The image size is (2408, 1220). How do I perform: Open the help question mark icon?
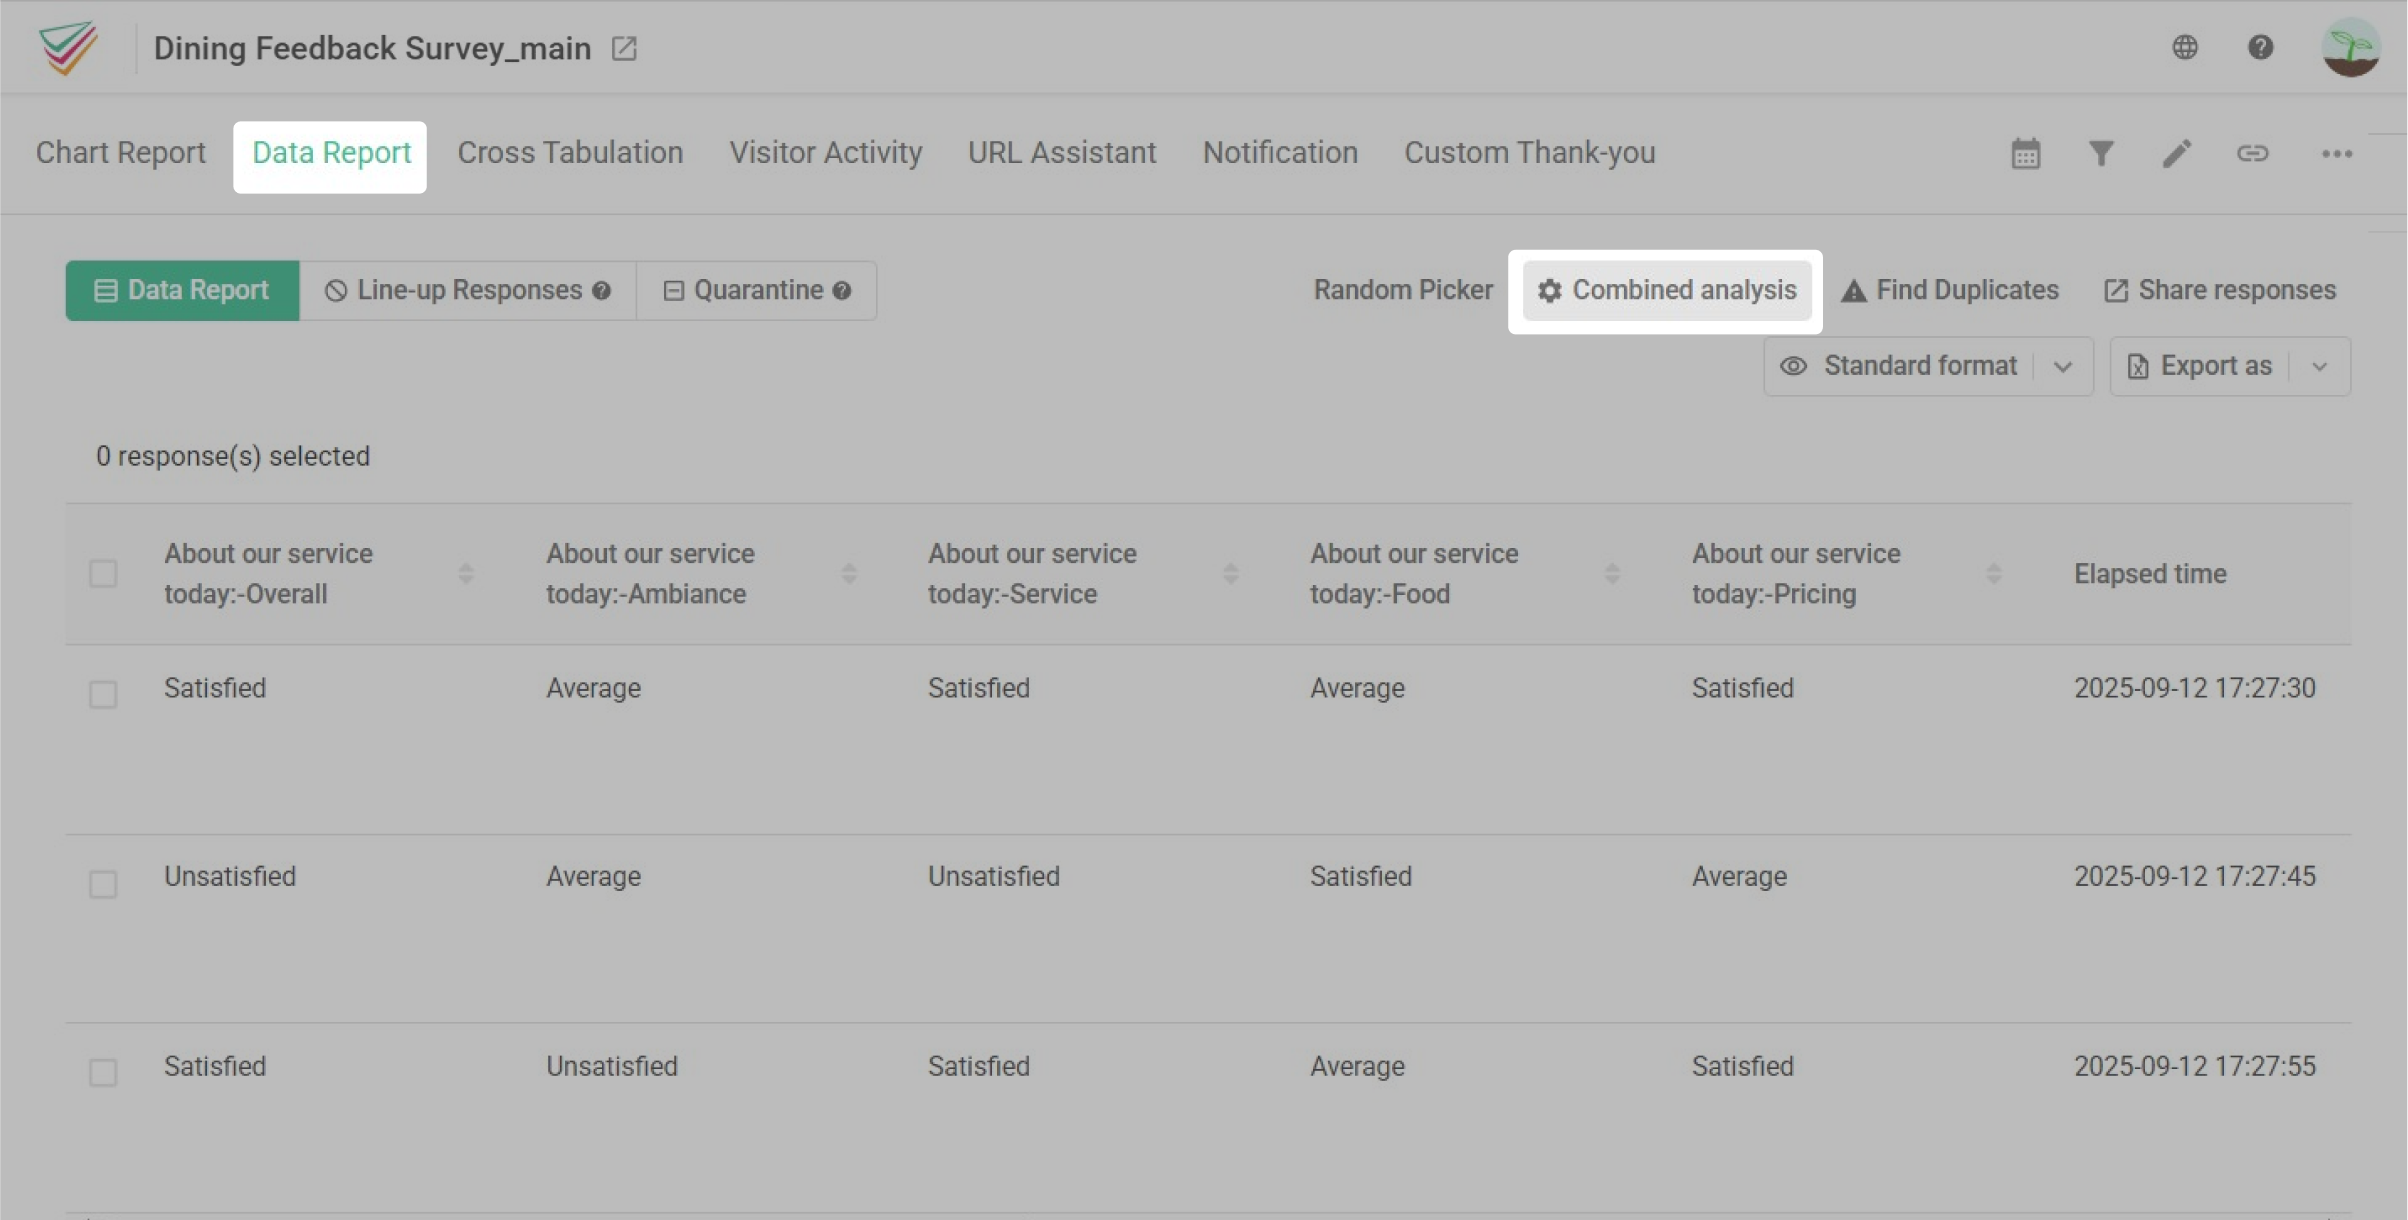(2260, 47)
